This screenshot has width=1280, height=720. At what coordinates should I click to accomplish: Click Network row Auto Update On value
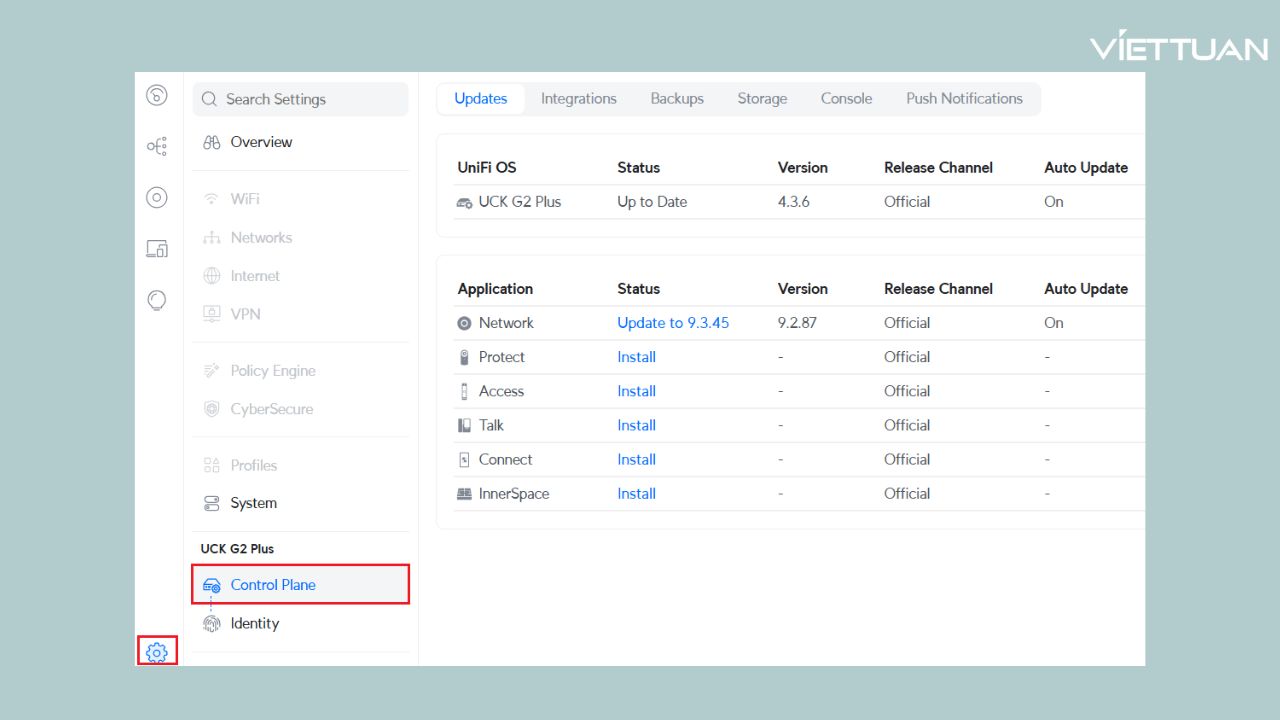coord(1054,323)
